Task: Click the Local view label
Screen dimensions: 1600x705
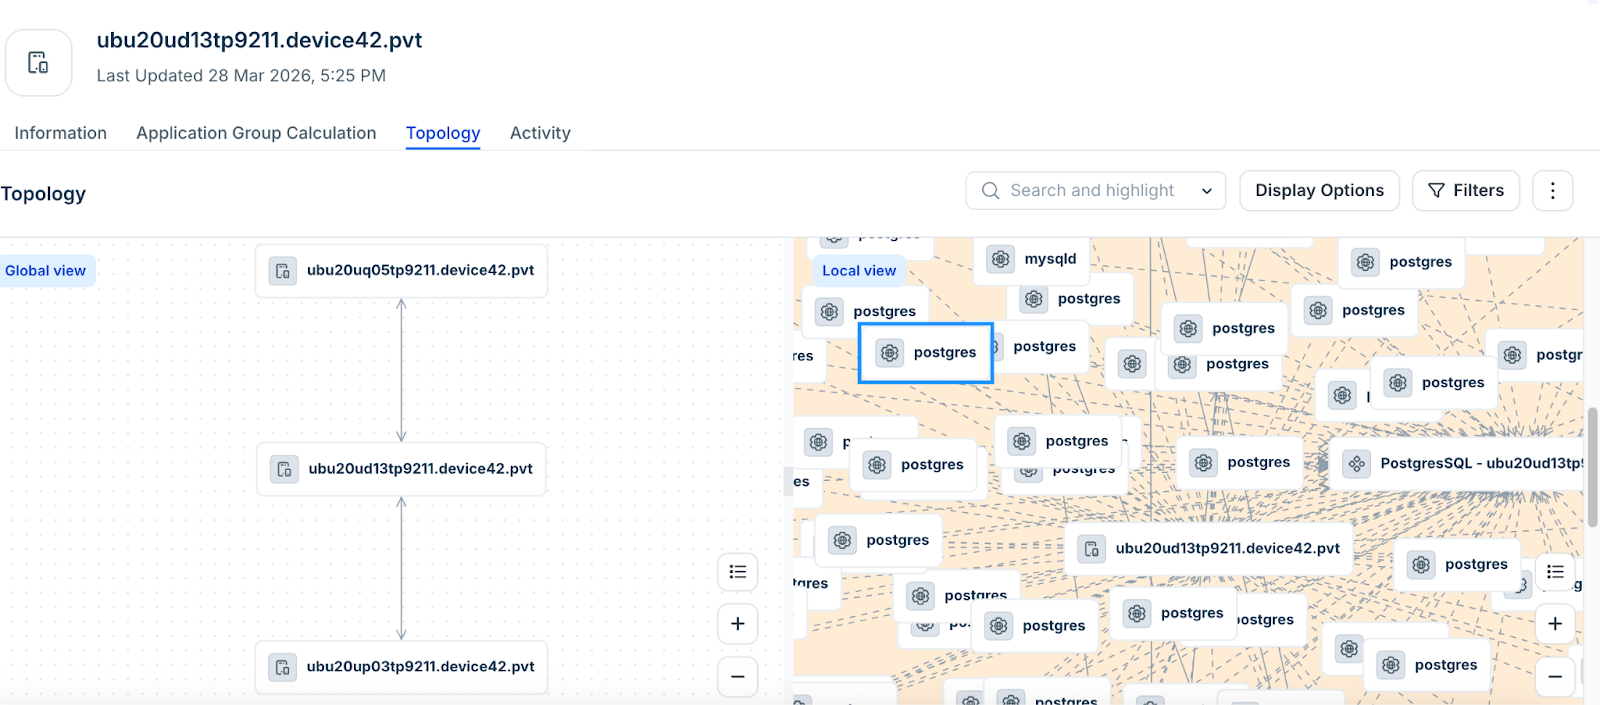Action: tap(858, 270)
